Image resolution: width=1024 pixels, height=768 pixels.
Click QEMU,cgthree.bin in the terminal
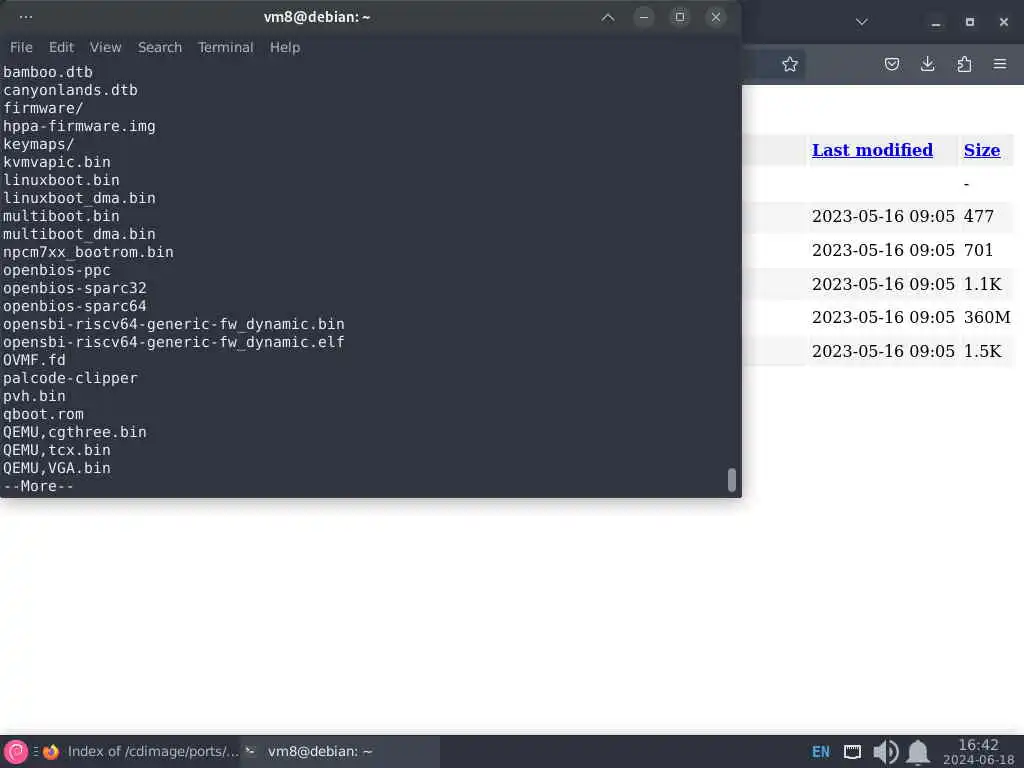[x=74, y=432]
